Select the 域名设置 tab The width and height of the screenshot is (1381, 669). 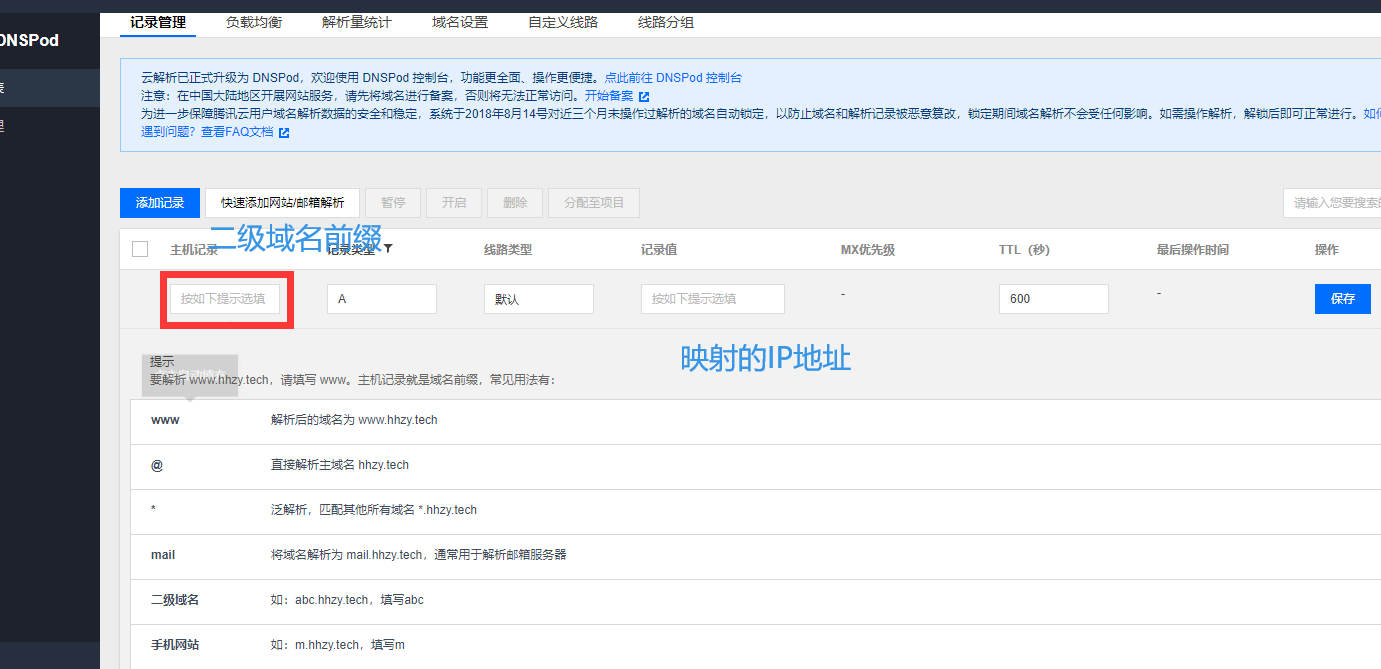tap(459, 22)
